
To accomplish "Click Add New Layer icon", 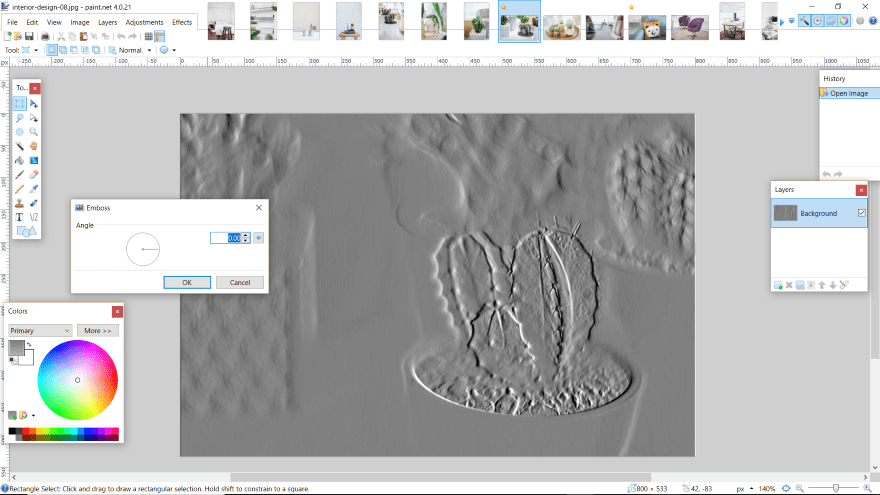I will click(x=778, y=285).
